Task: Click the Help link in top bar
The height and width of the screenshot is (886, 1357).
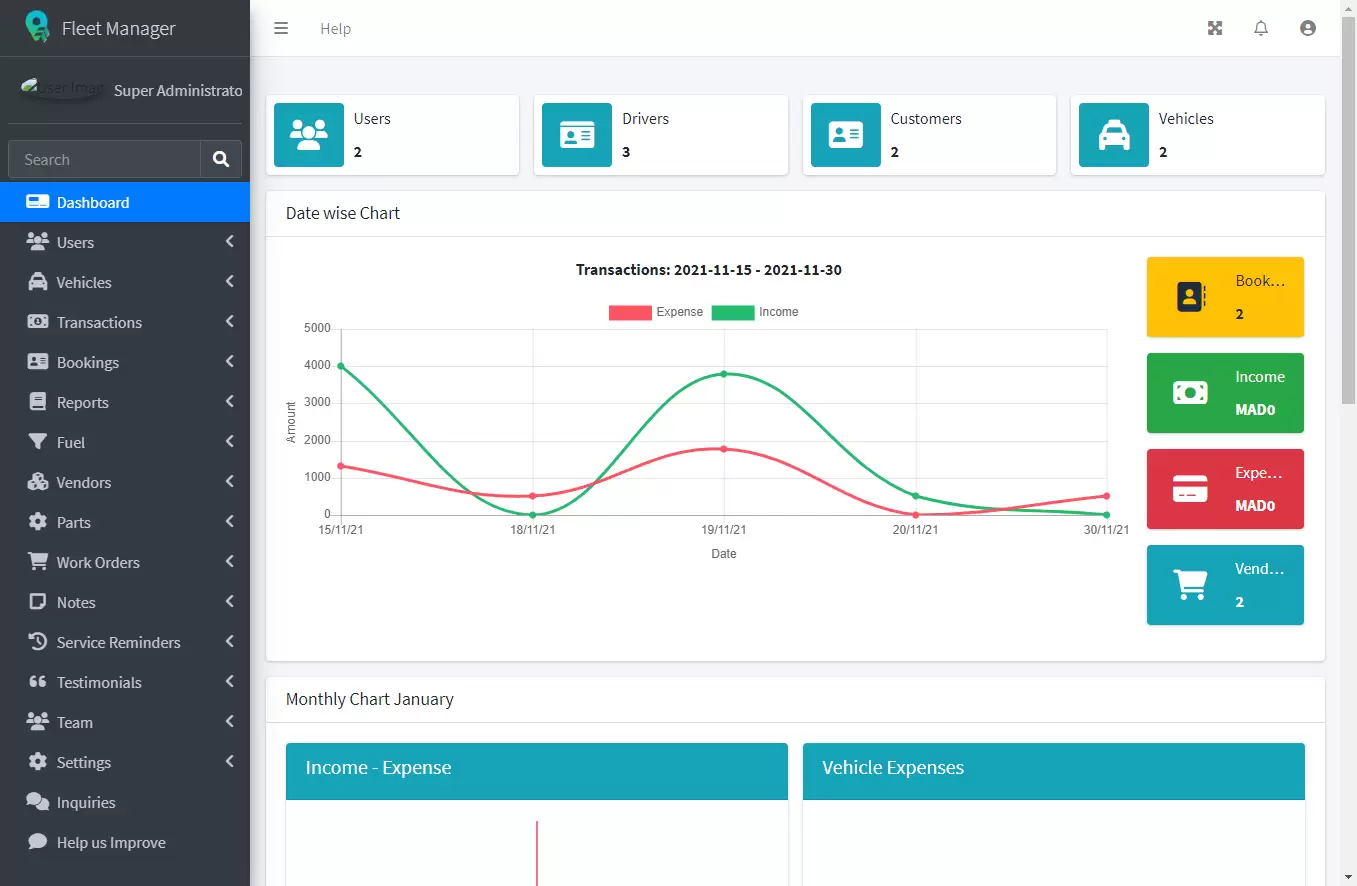Action: (335, 29)
